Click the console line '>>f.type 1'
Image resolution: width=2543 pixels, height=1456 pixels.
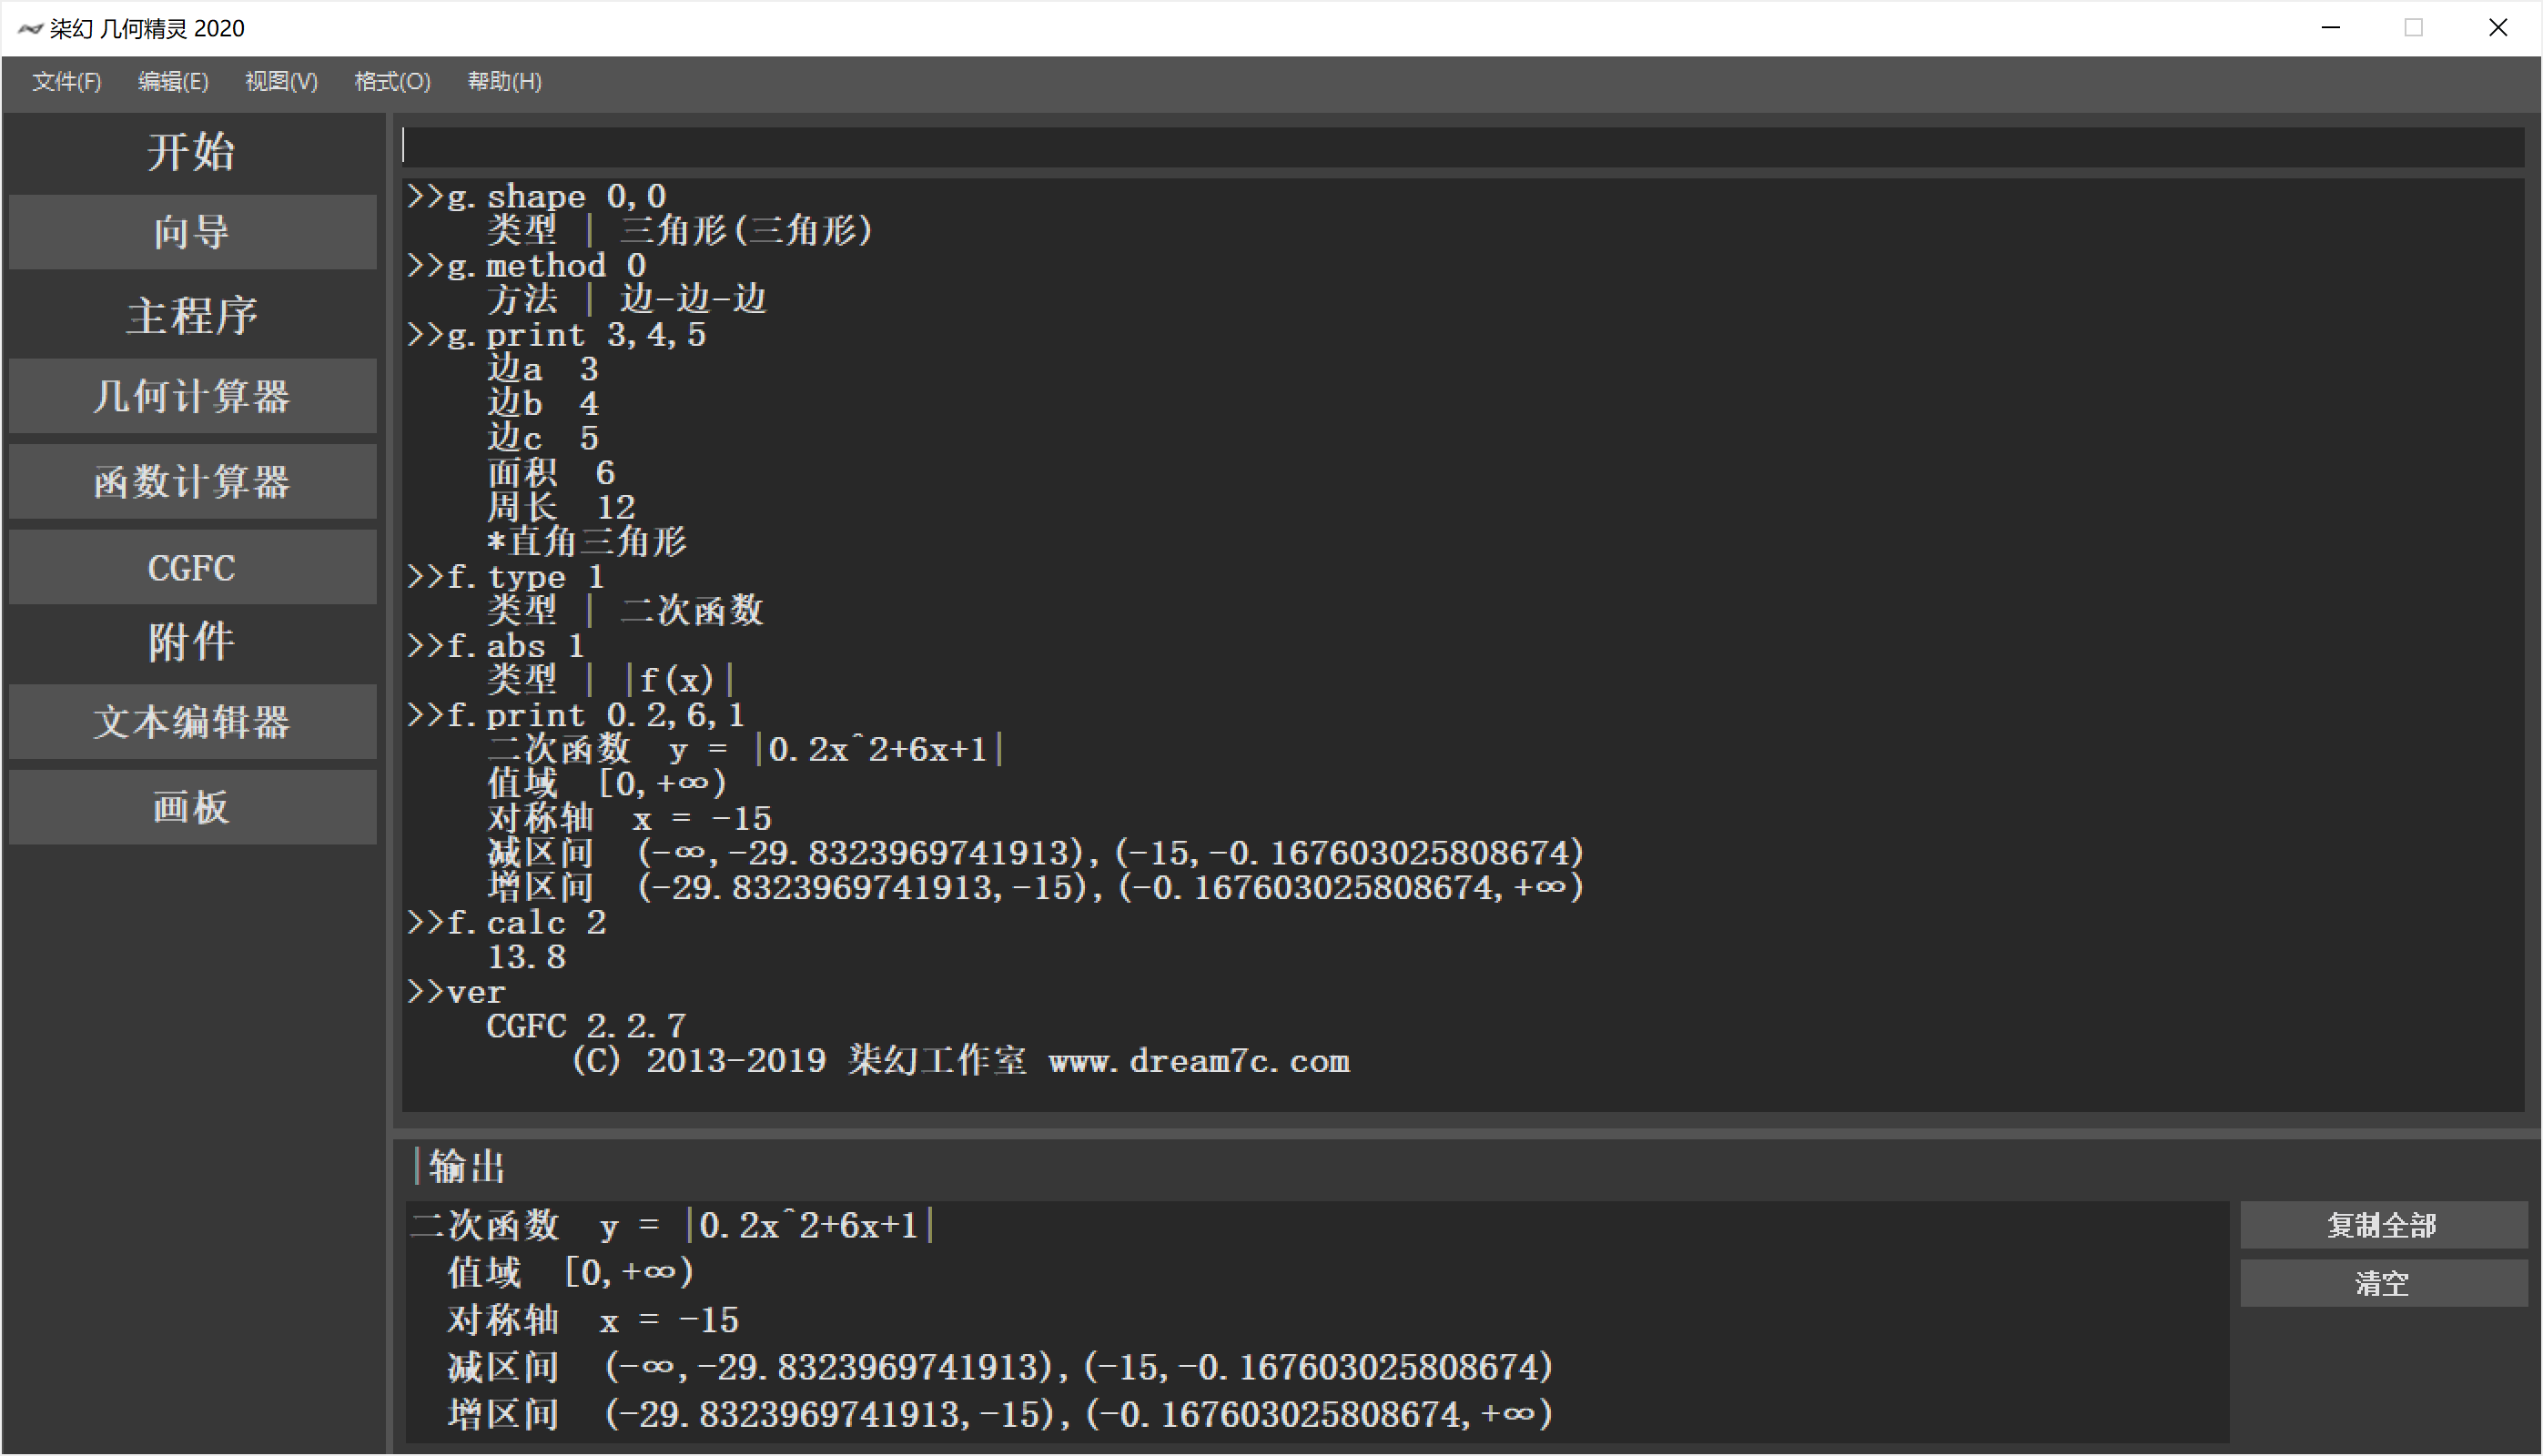tap(506, 577)
